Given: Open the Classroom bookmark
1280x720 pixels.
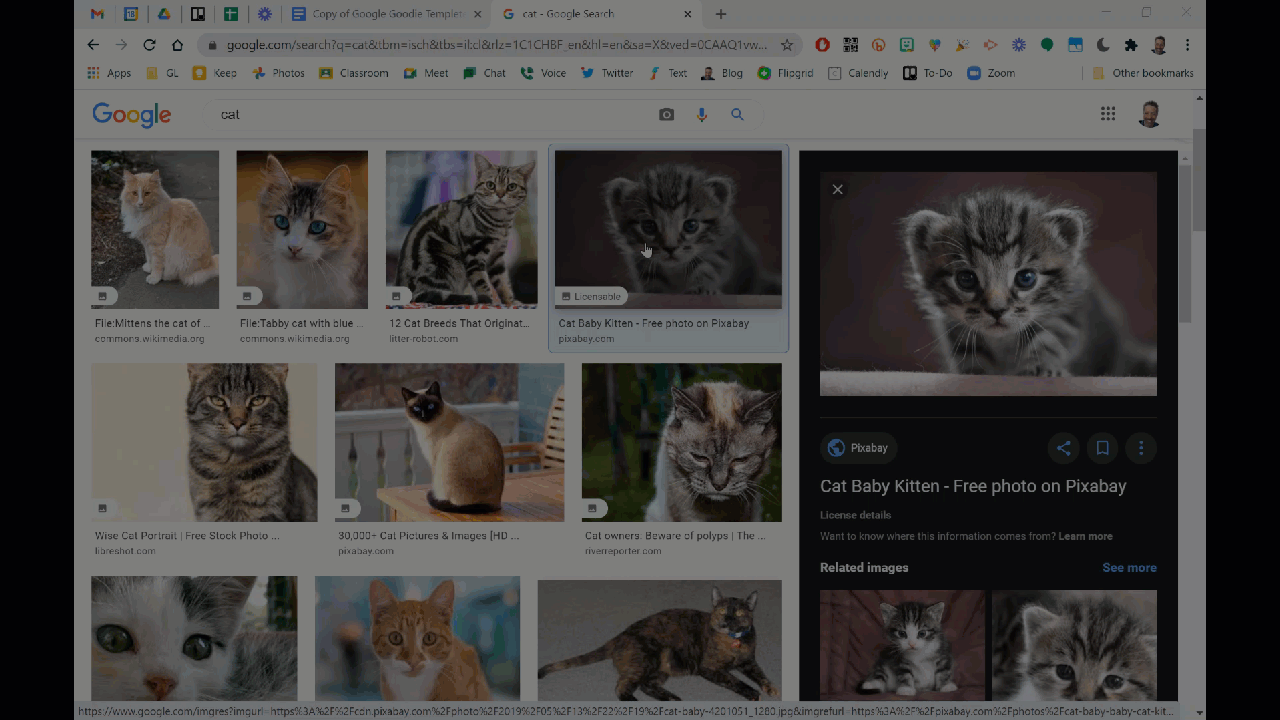Looking at the screenshot, I should click(x=354, y=73).
